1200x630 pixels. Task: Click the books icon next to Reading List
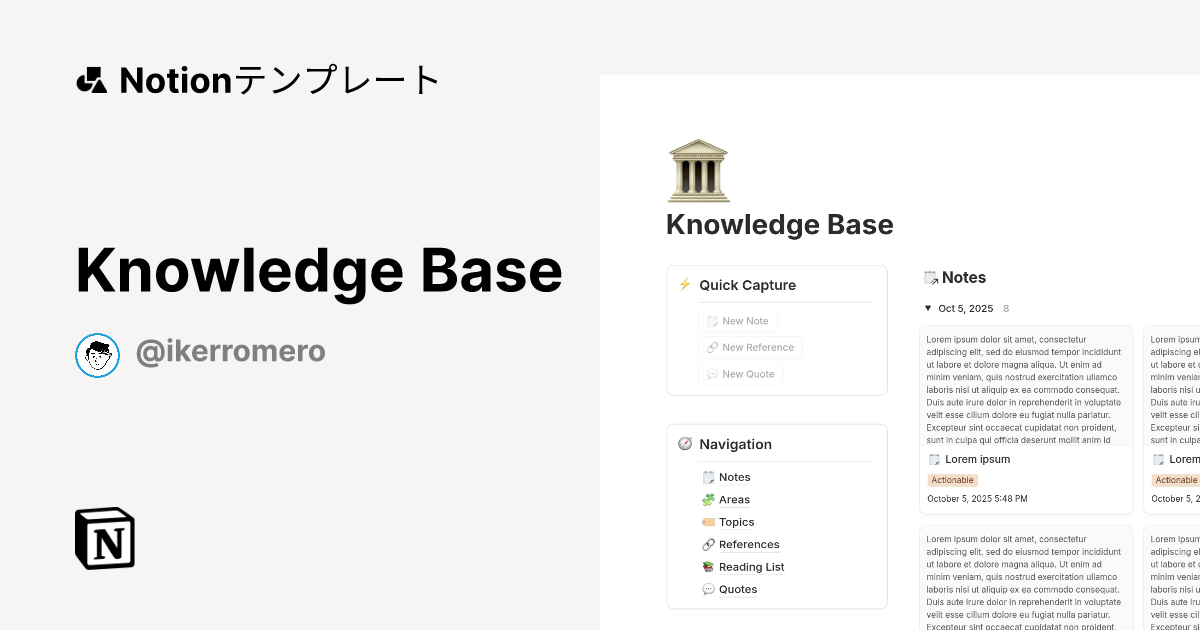[708, 567]
